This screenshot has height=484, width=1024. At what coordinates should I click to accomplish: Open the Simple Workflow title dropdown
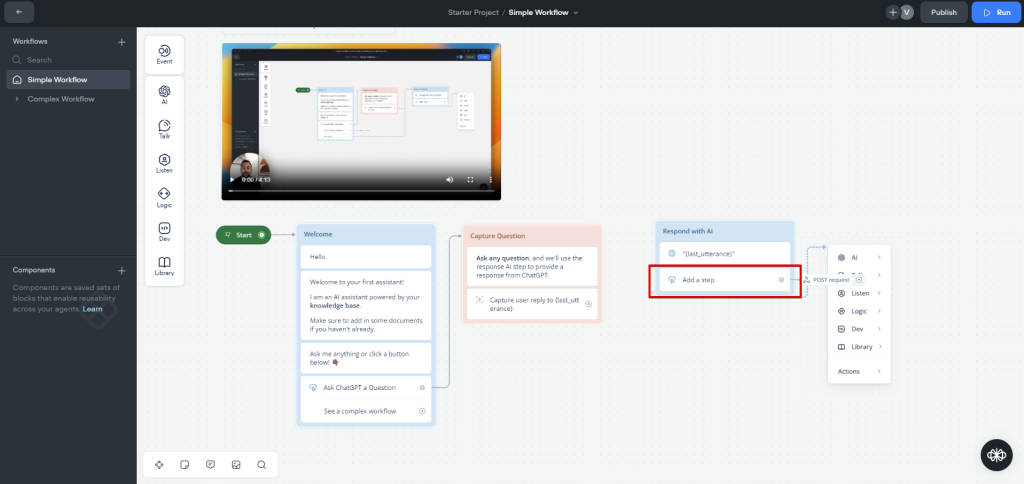(576, 13)
